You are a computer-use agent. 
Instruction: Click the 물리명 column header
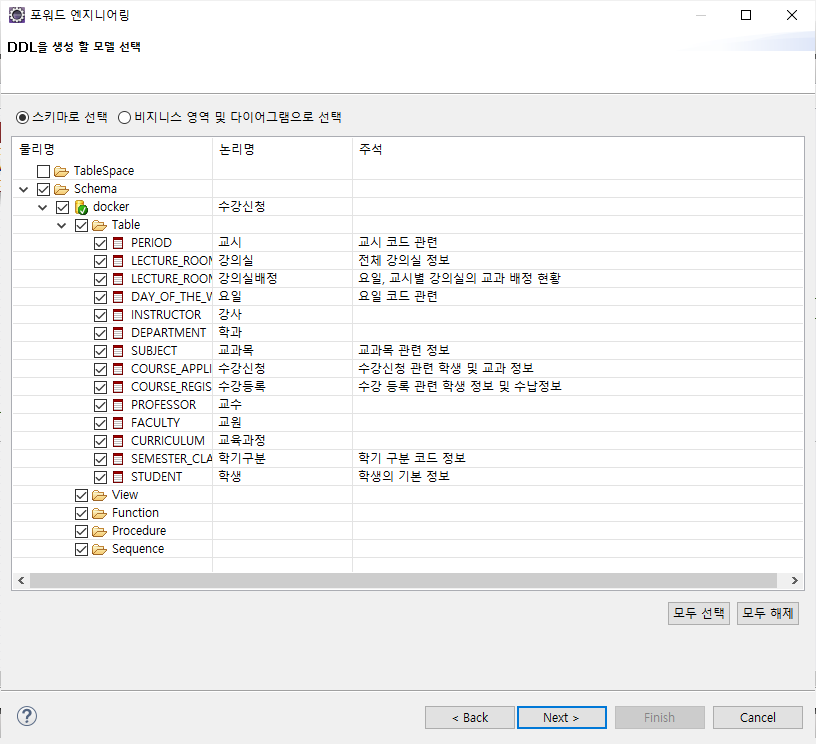click(x=112, y=149)
